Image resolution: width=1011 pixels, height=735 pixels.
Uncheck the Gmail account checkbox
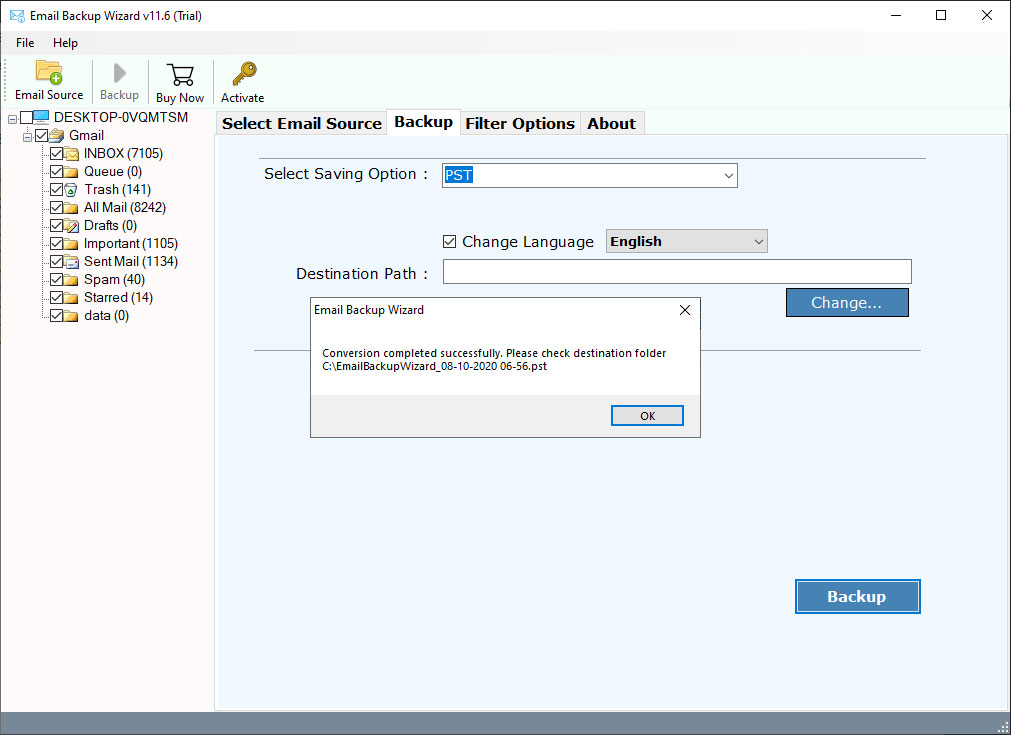42,135
